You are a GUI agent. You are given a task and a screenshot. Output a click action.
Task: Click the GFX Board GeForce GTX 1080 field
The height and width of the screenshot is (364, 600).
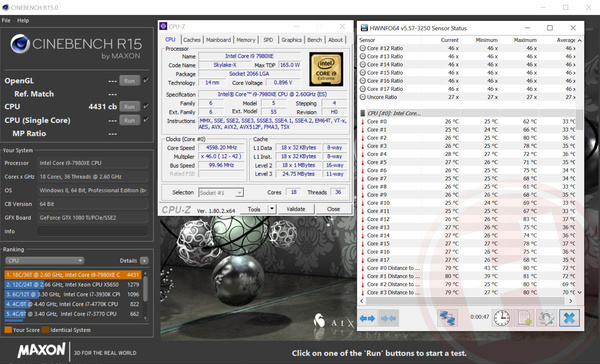(93, 217)
